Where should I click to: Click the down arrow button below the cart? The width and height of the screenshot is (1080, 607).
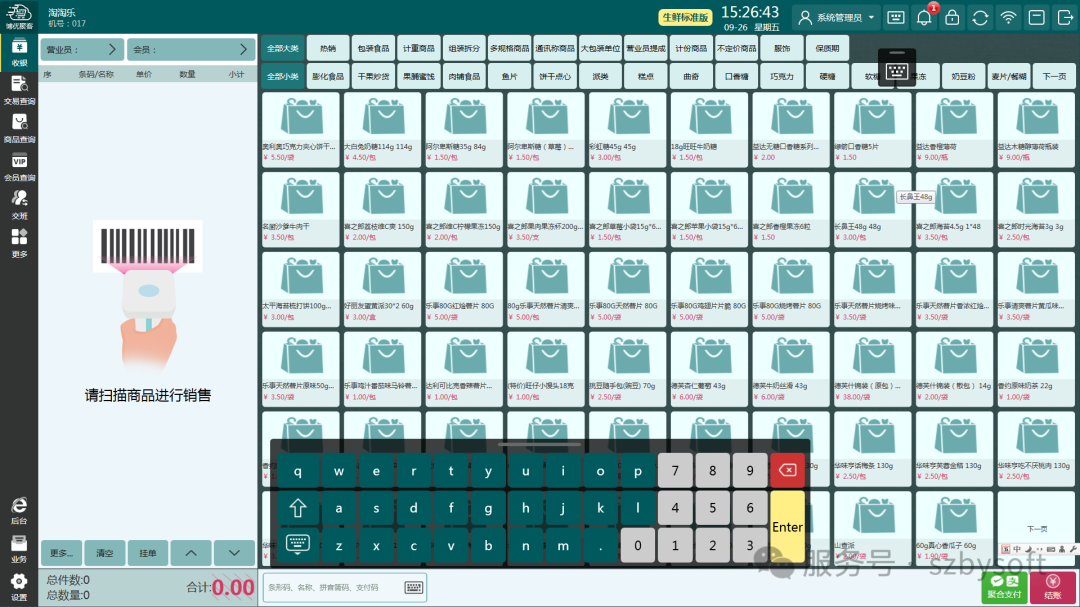tap(234, 553)
